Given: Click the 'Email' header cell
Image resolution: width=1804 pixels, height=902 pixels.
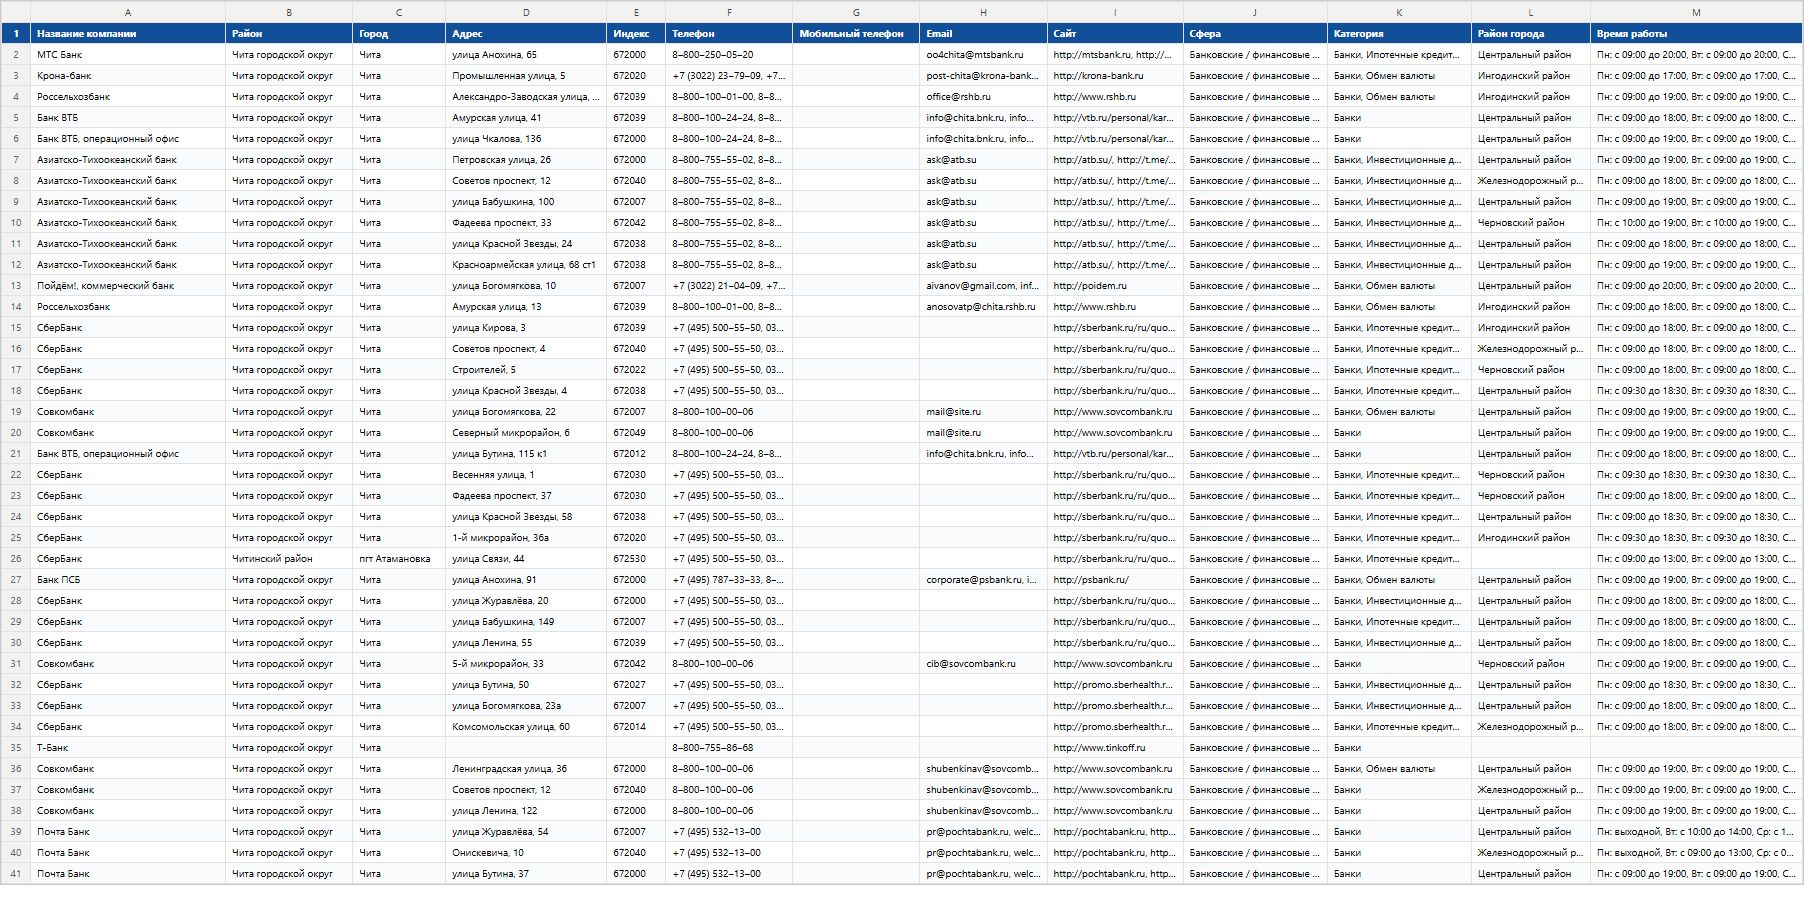Looking at the screenshot, I should [x=983, y=34].
